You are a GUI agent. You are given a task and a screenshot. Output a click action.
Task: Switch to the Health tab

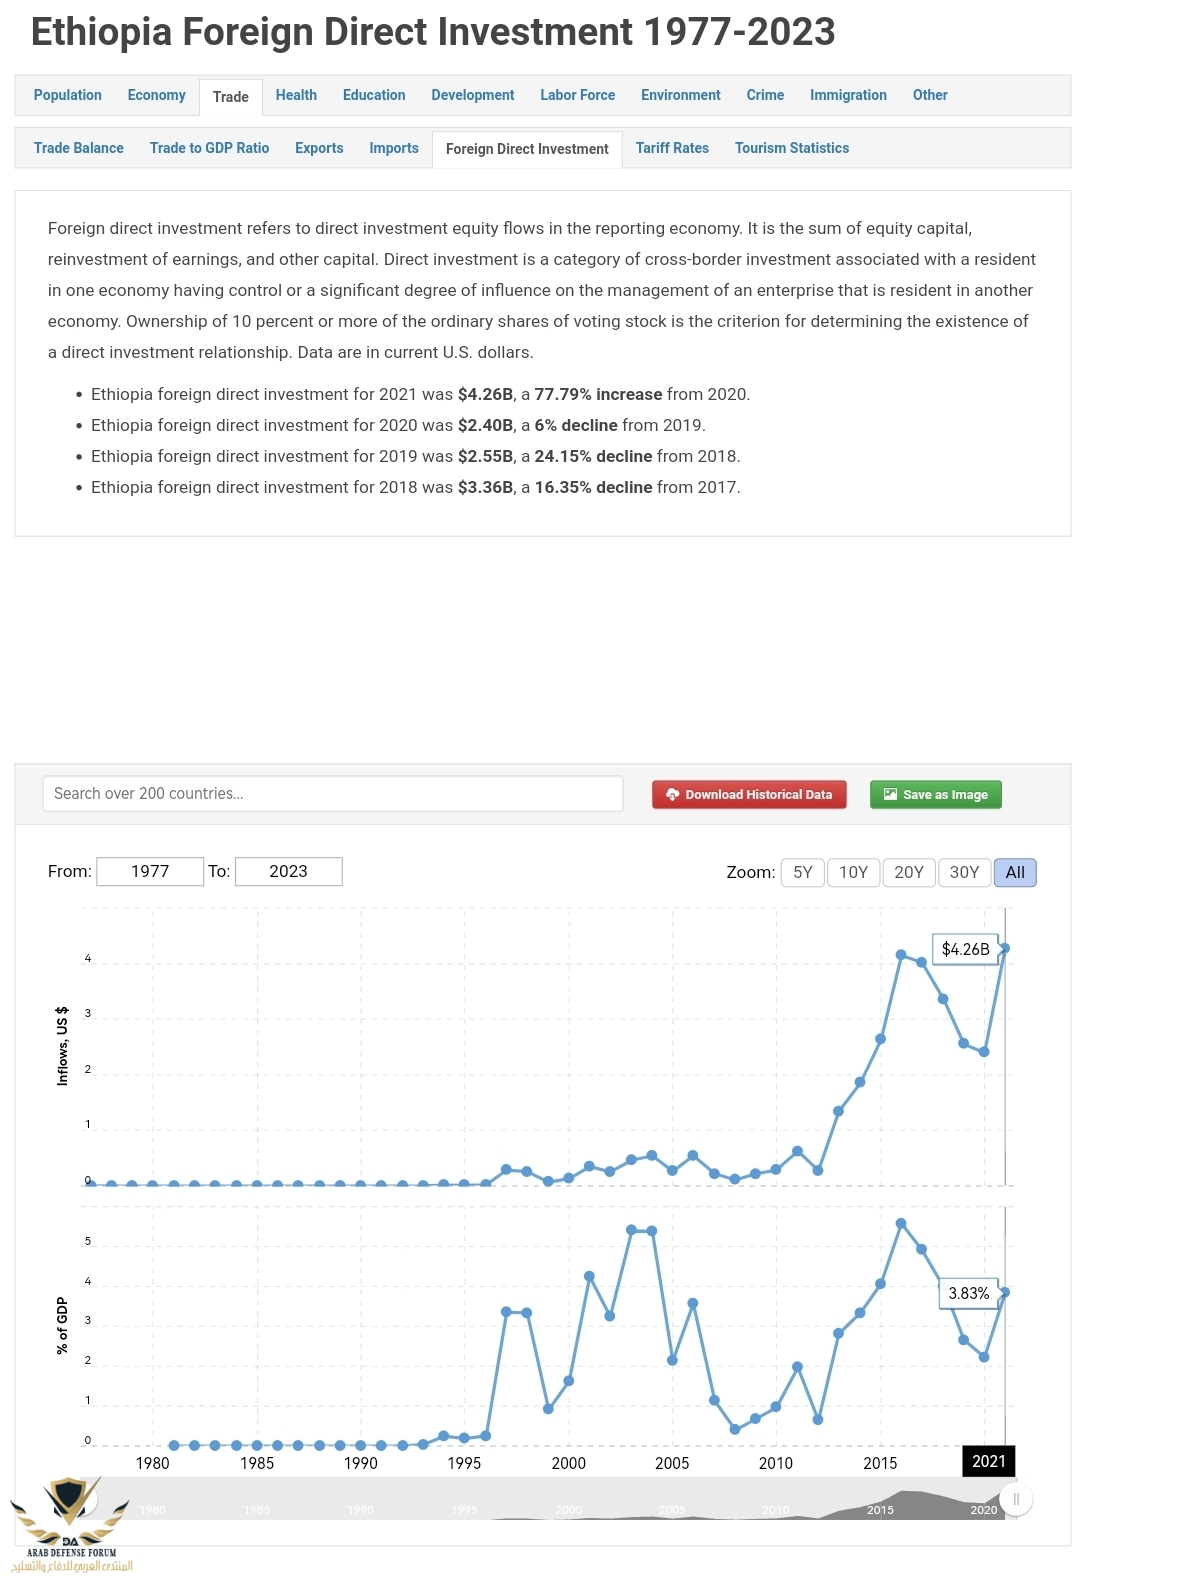coord(296,95)
